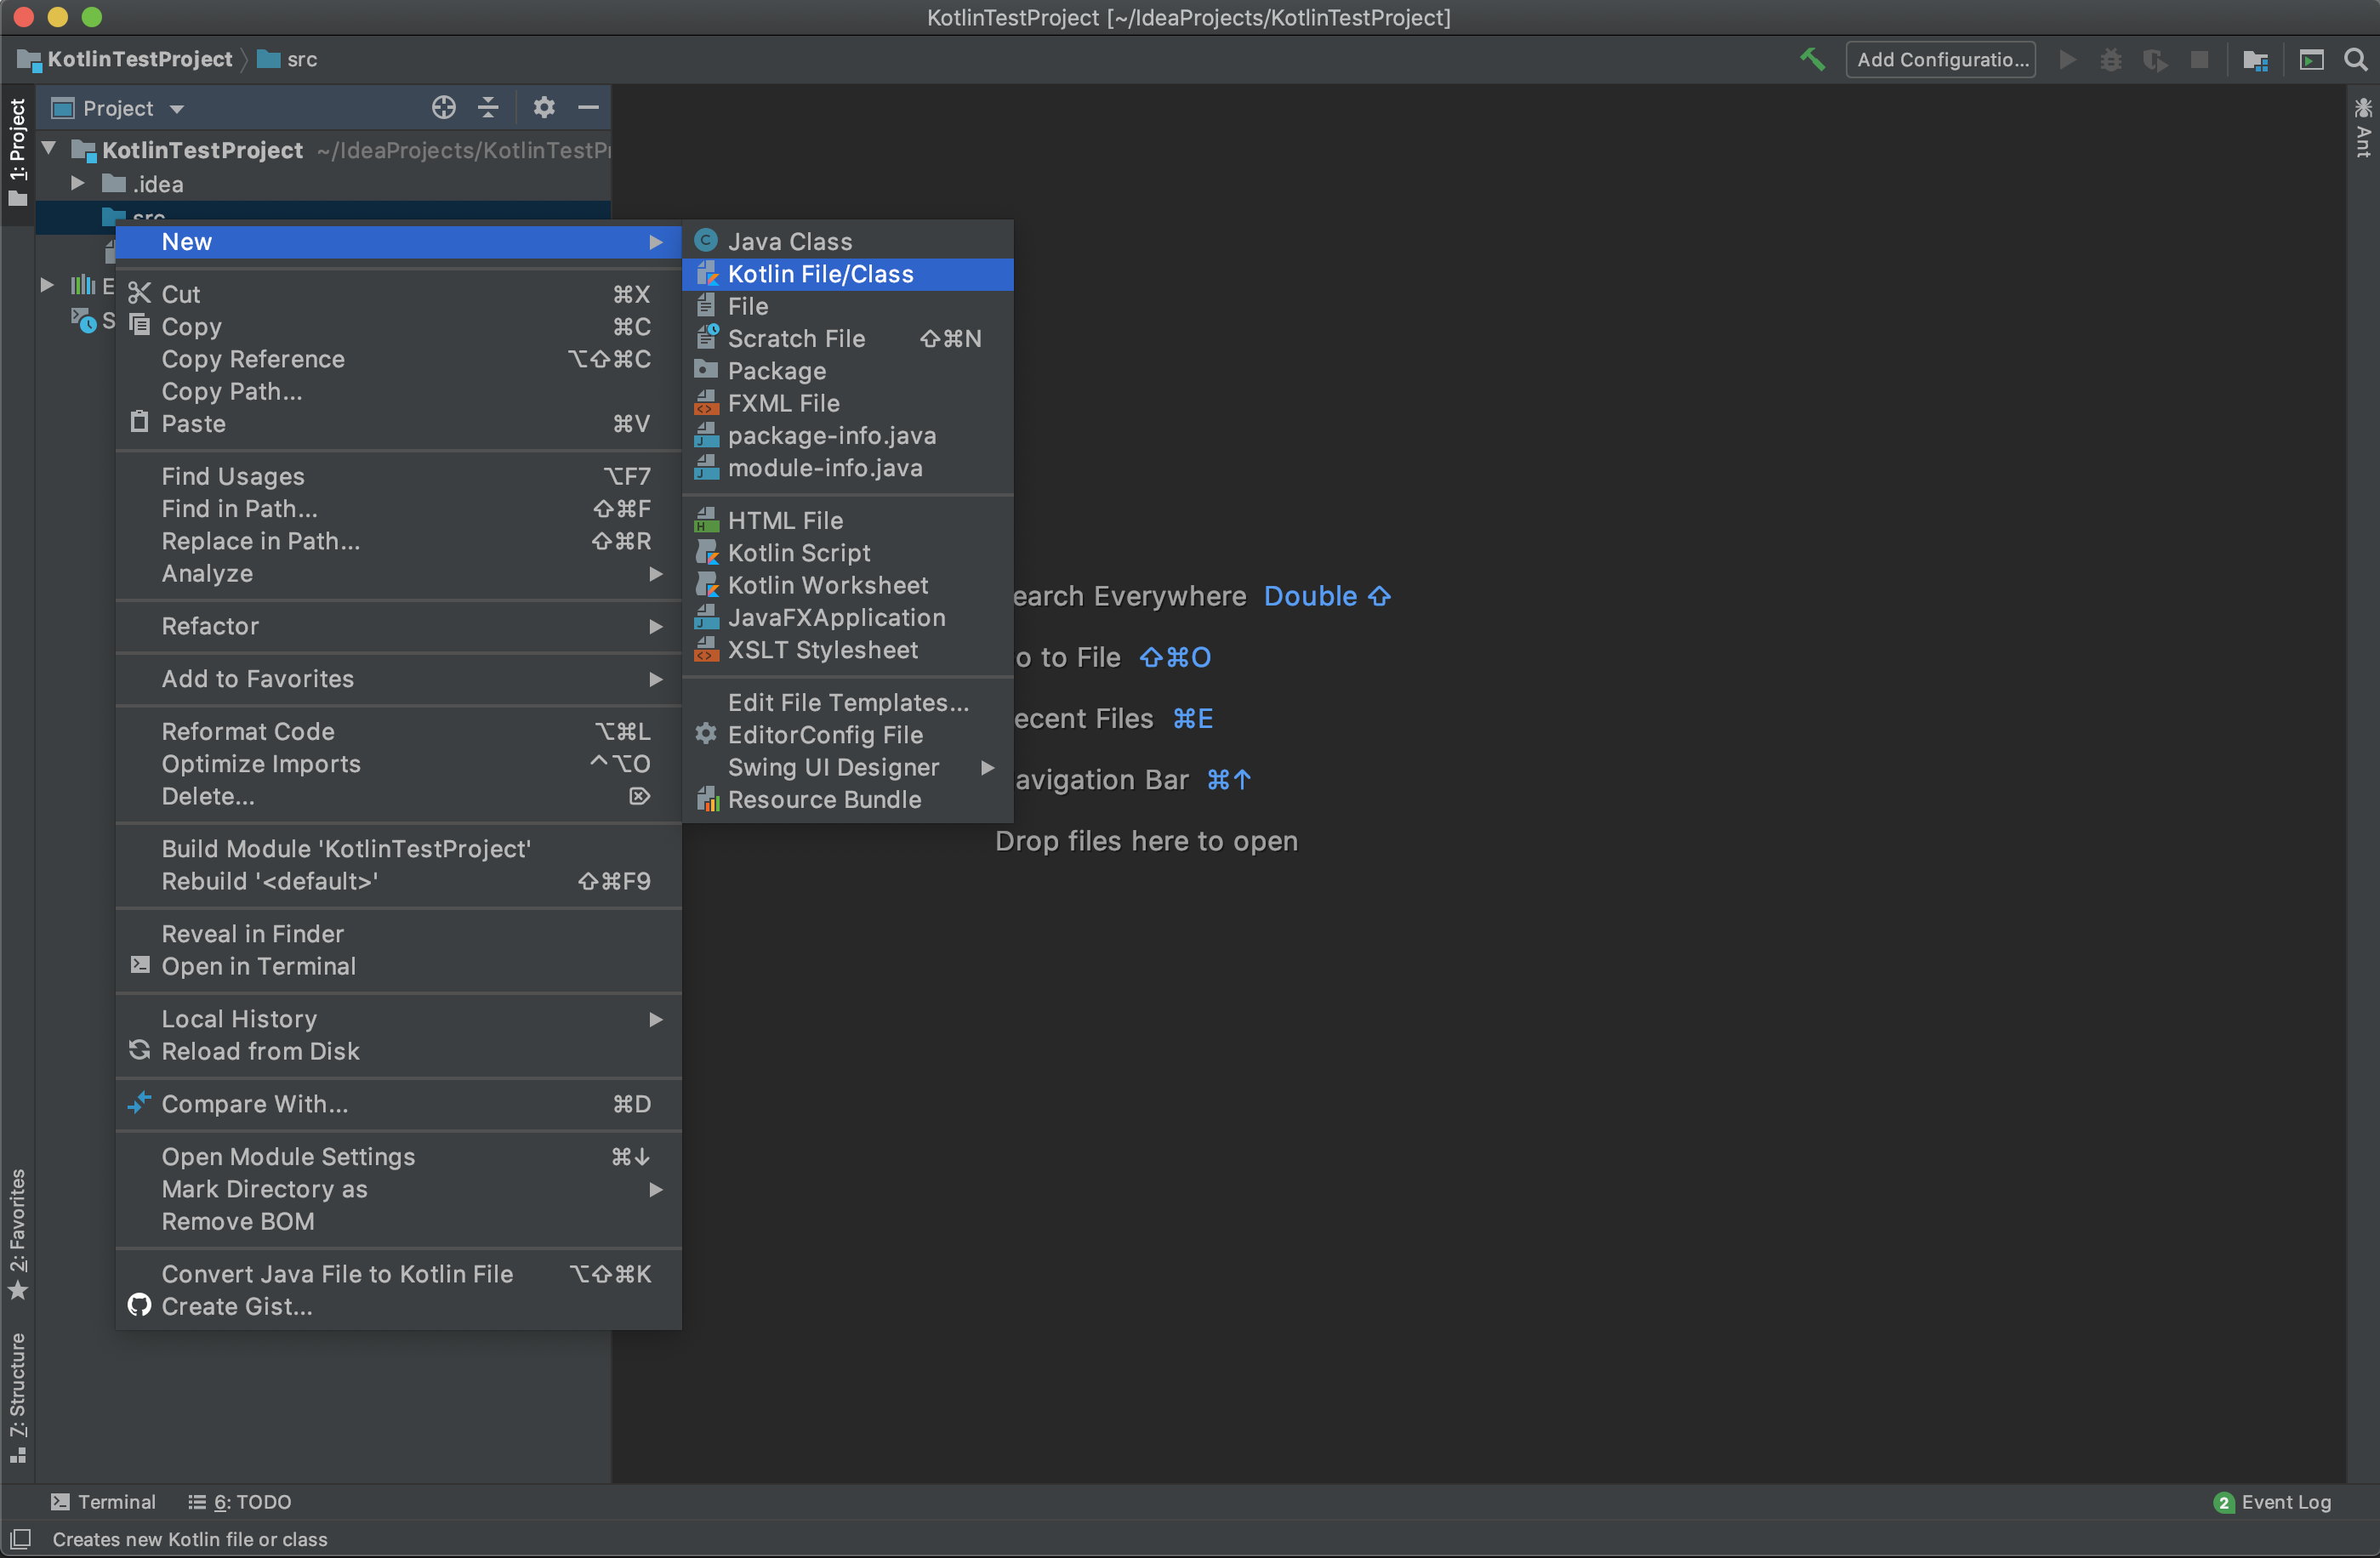
Task: Choose Open in Terminal from context menu
Action: (x=258, y=966)
